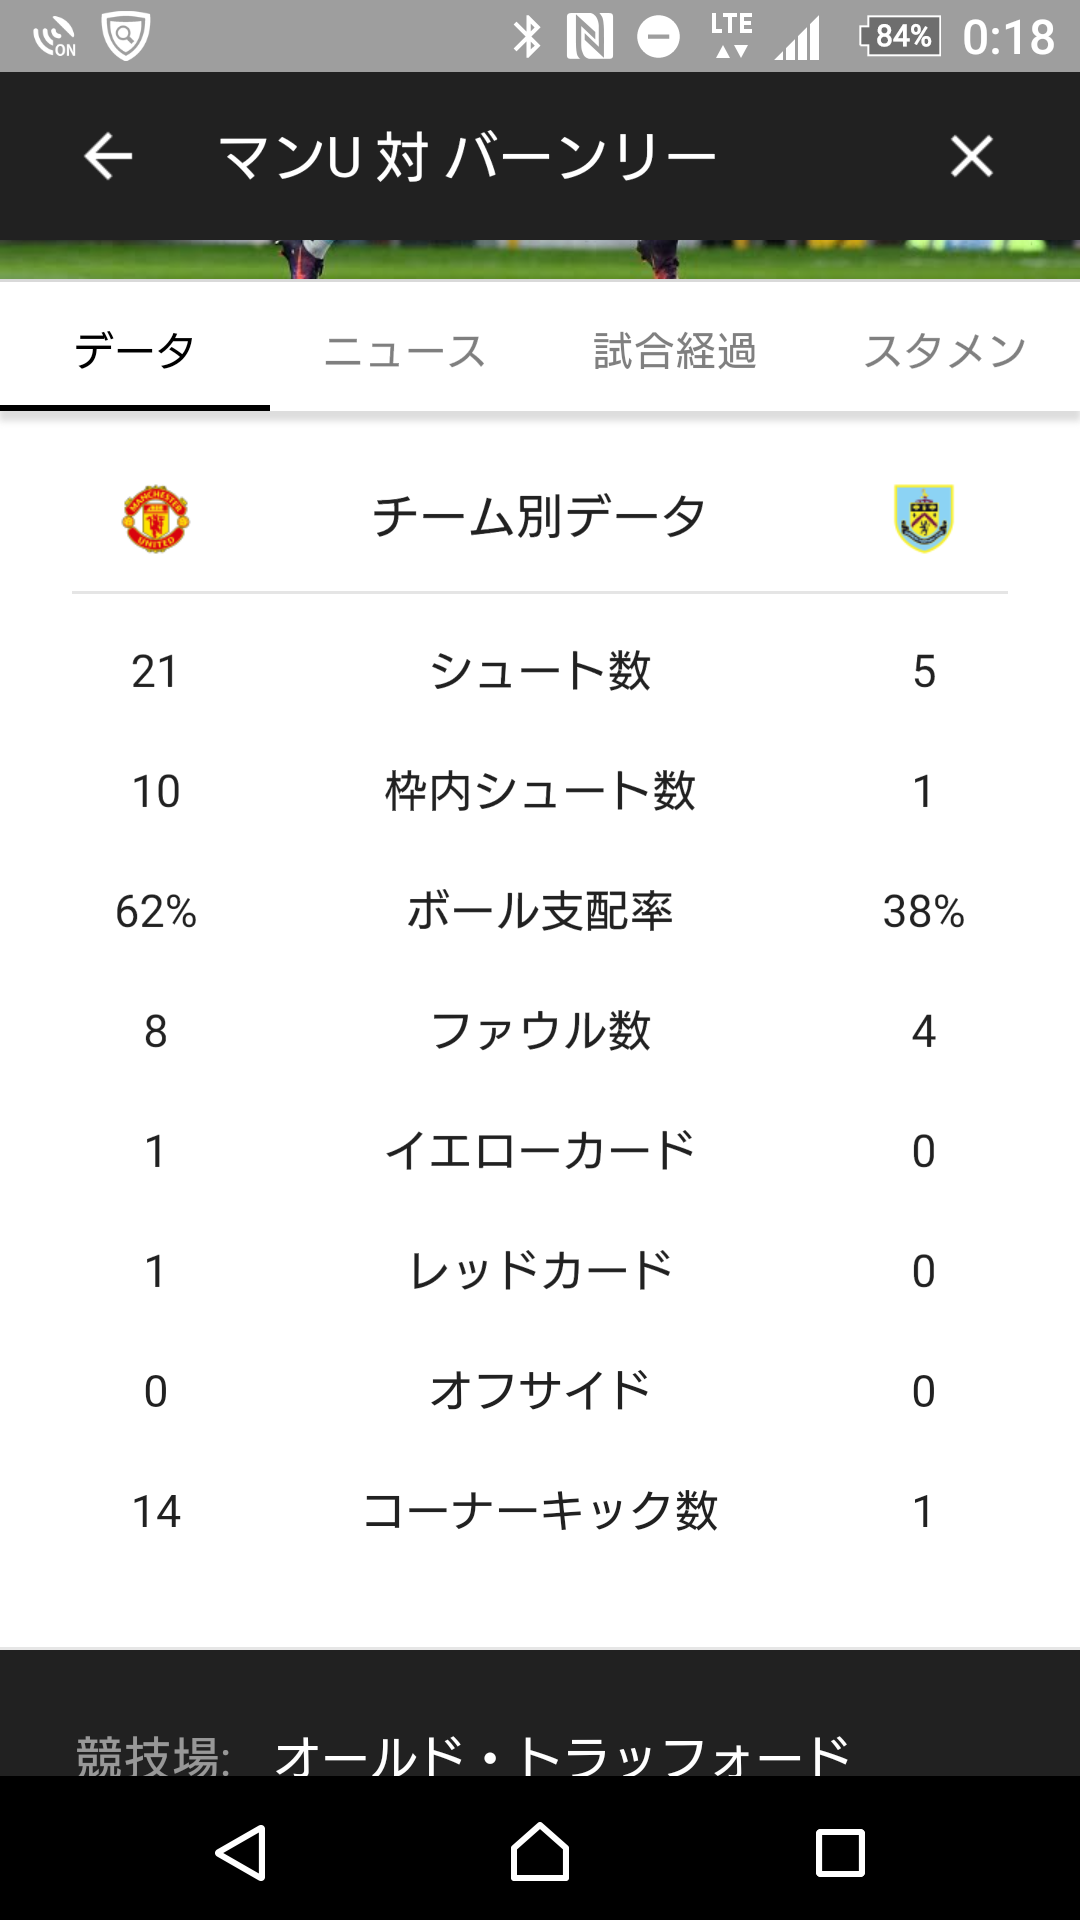This screenshot has height=1920, width=1080.
Task: Switch to the 試合経過 tab
Action: click(675, 351)
